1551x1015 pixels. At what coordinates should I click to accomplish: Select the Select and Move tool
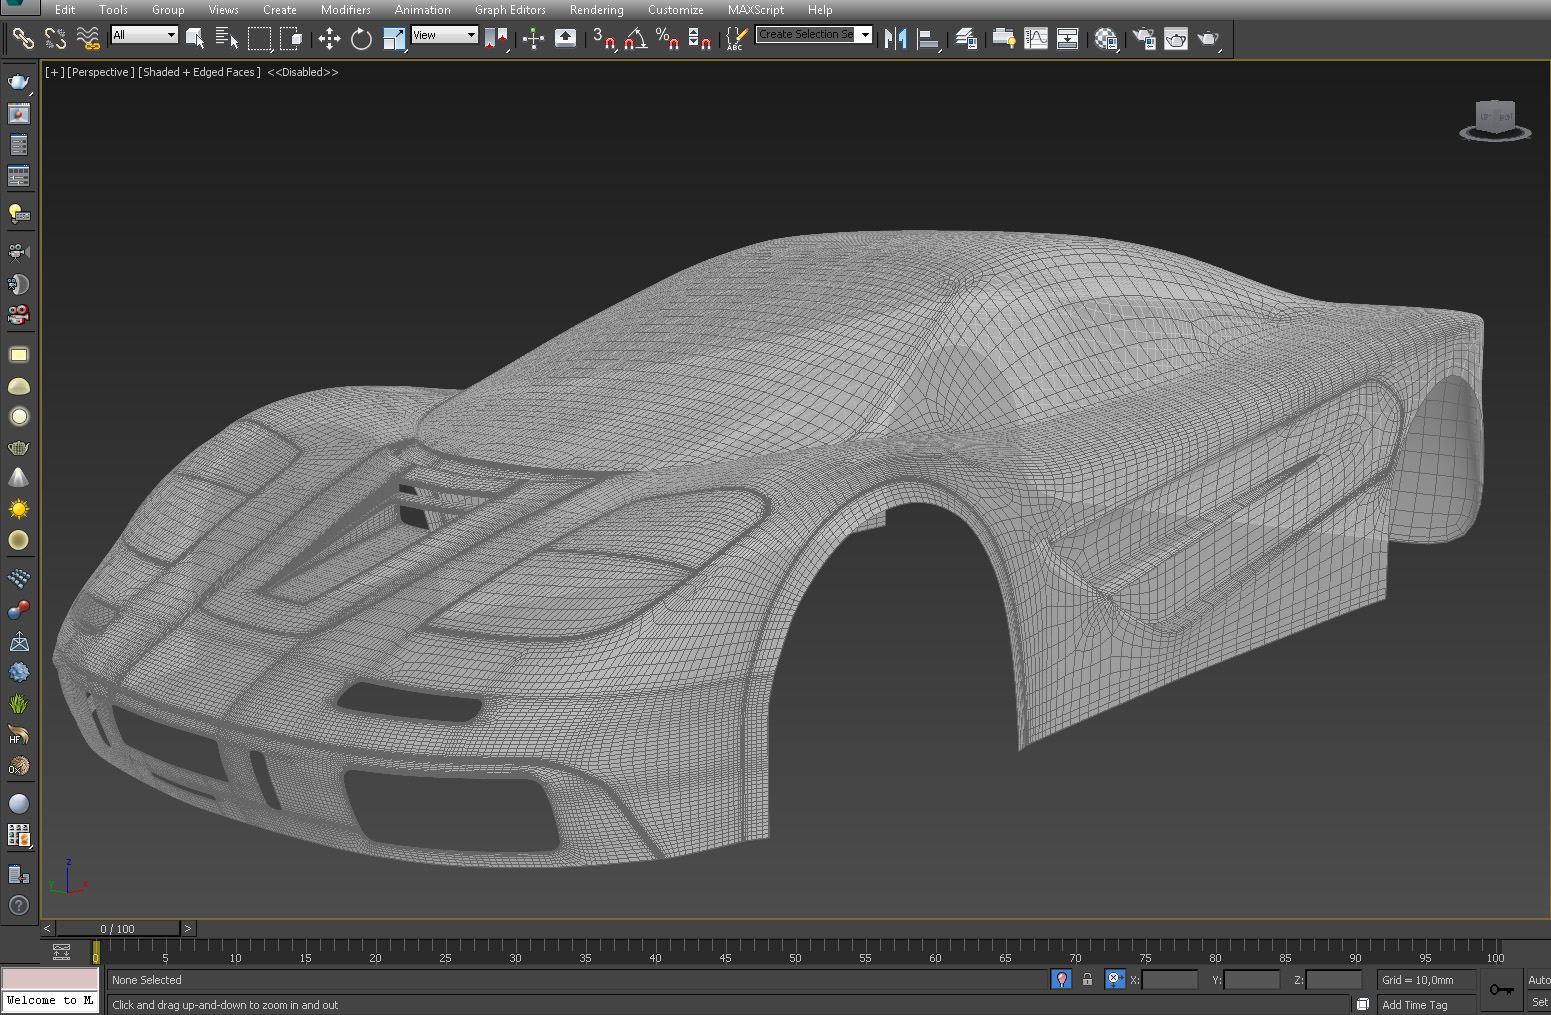click(329, 39)
